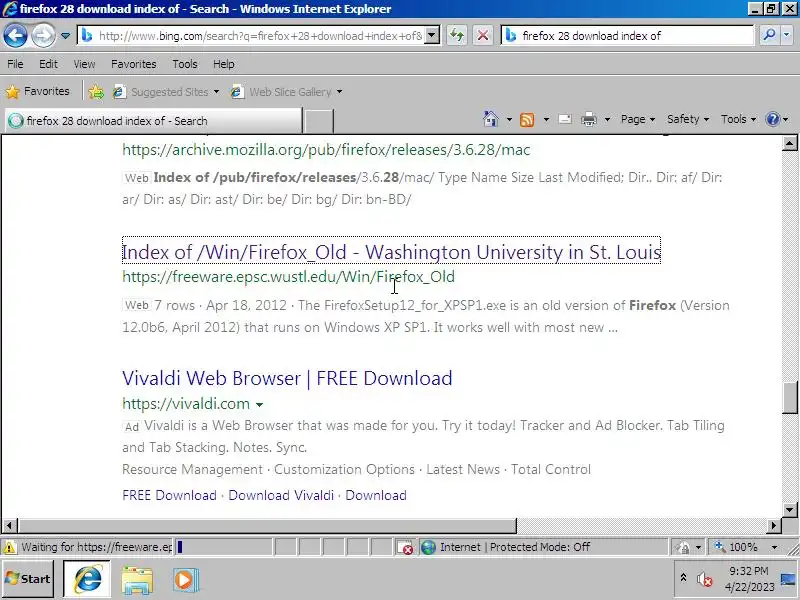This screenshot has width=800, height=600.
Task: Click the Help question mark icon
Action: [x=773, y=119]
